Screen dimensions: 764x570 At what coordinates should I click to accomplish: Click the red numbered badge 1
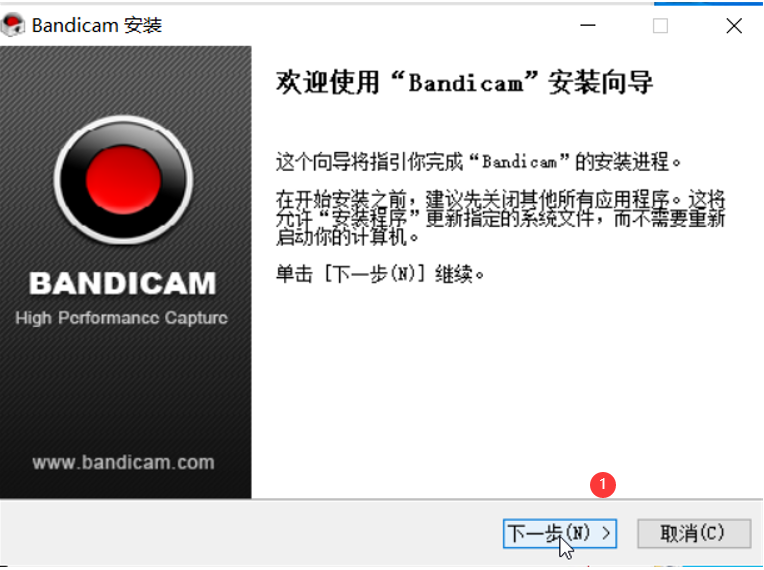pos(603,485)
